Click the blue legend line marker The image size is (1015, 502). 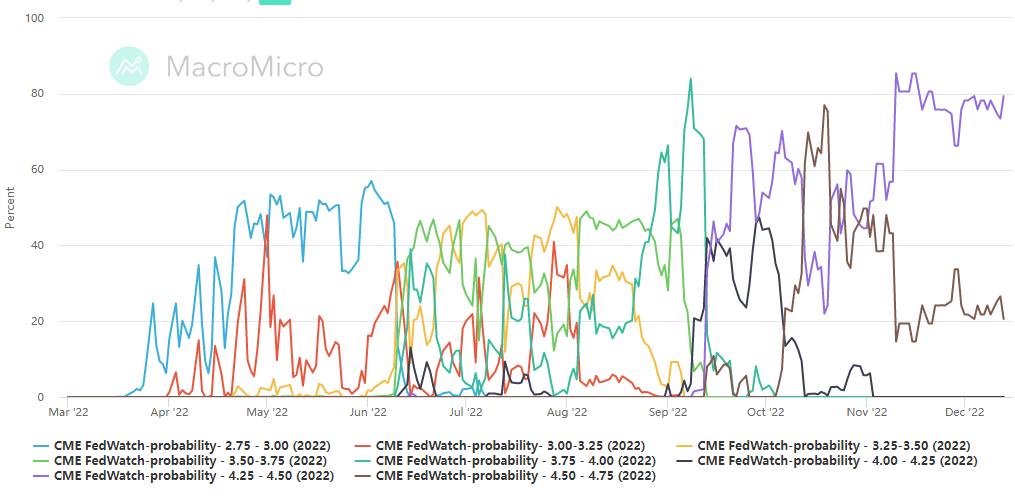[x=41, y=445]
